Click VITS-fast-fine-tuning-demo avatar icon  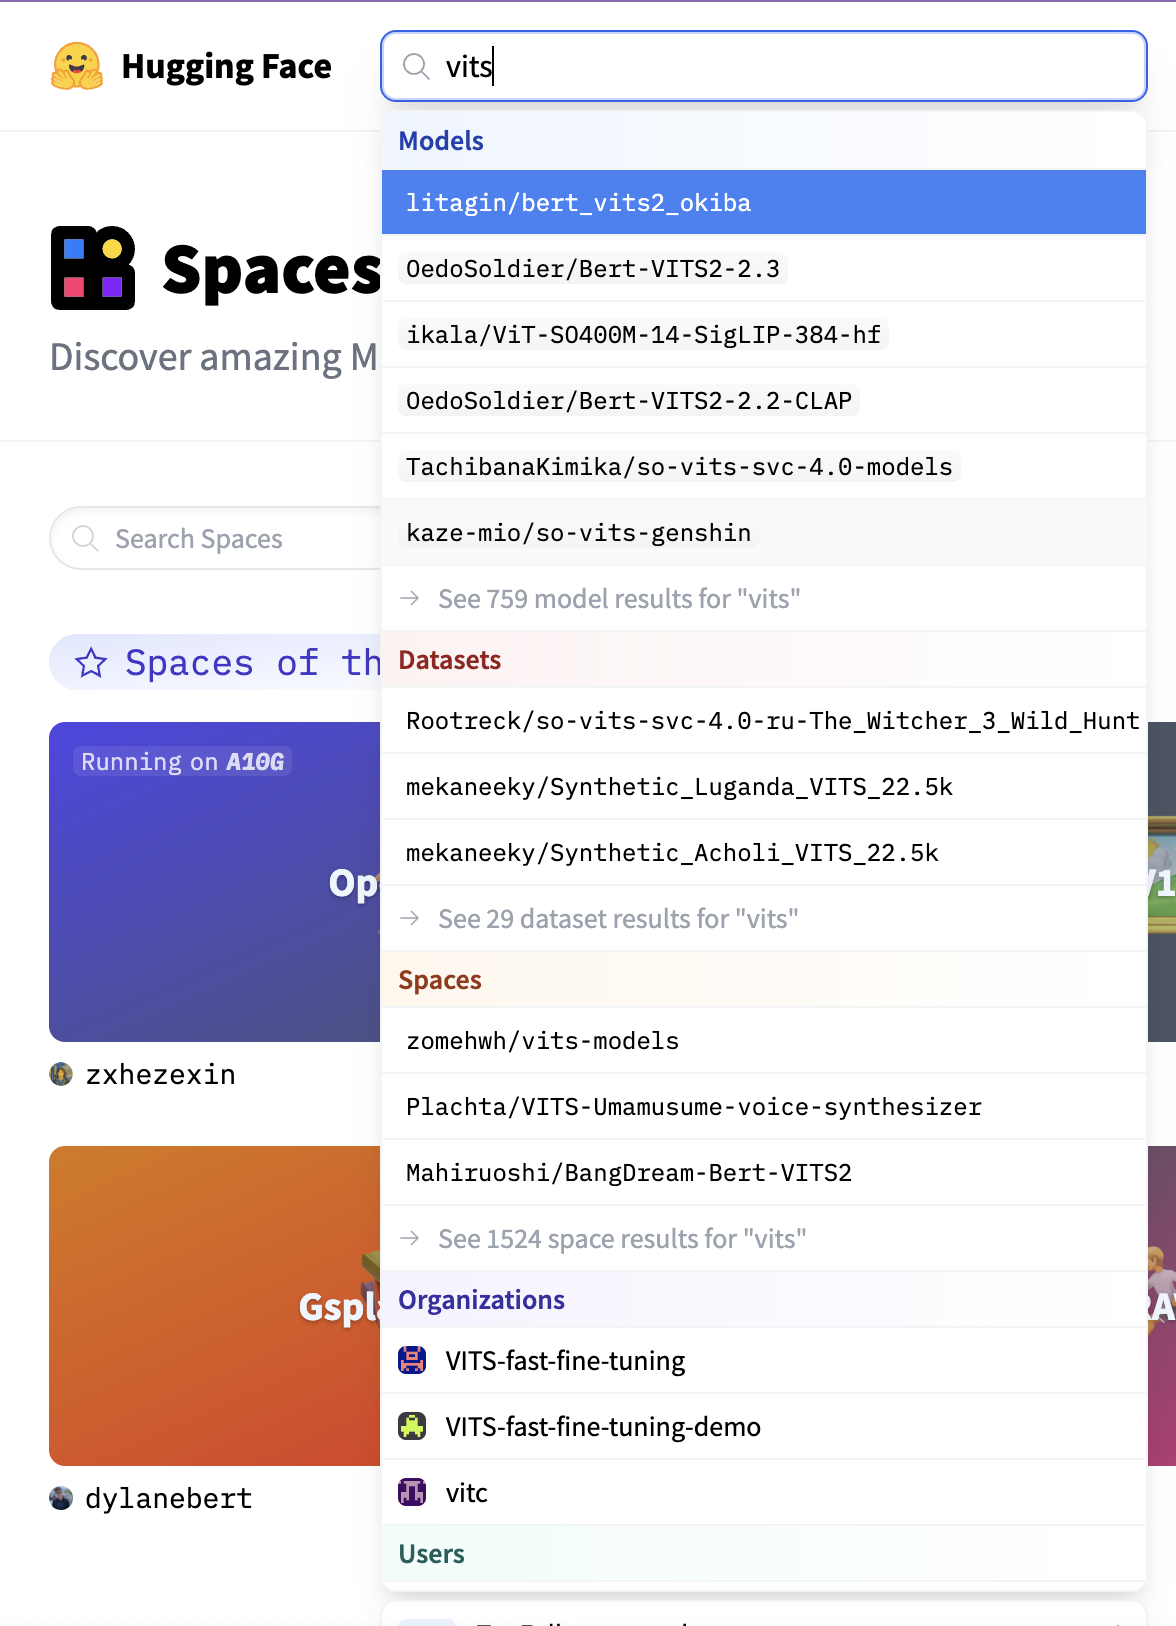(x=412, y=1426)
